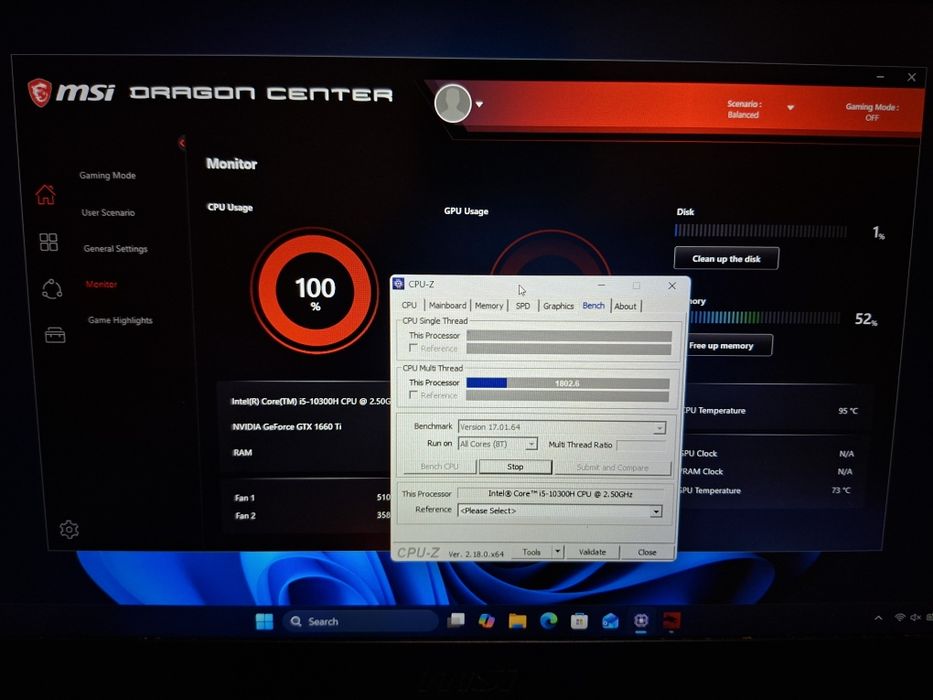Image resolution: width=933 pixels, height=700 pixels.
Task: Switch to the Mainboard tab in CPU-Z
Action: (447, 305)
